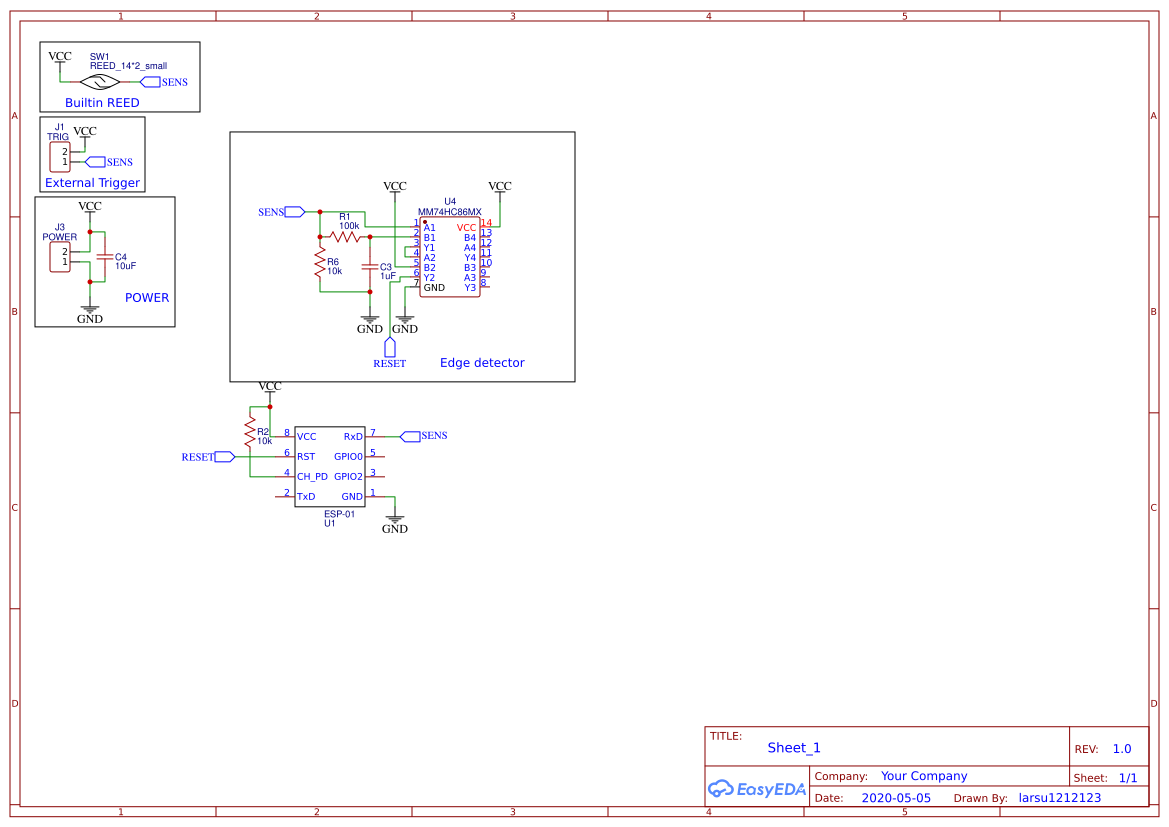The height and width of the screenshot is (827, 1169).
Task: Click the 'Sheet_1' title text
Action: (794, 748)
